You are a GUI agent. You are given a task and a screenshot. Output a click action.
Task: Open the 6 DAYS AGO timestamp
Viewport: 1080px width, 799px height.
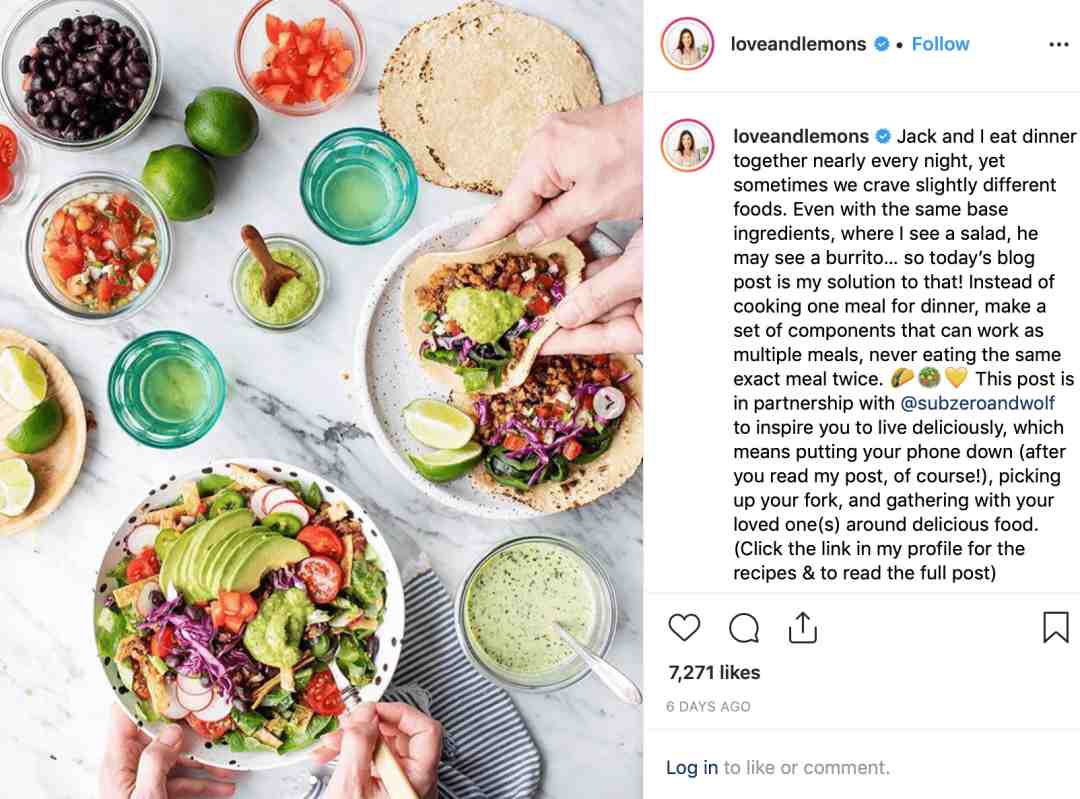[708, 707]
